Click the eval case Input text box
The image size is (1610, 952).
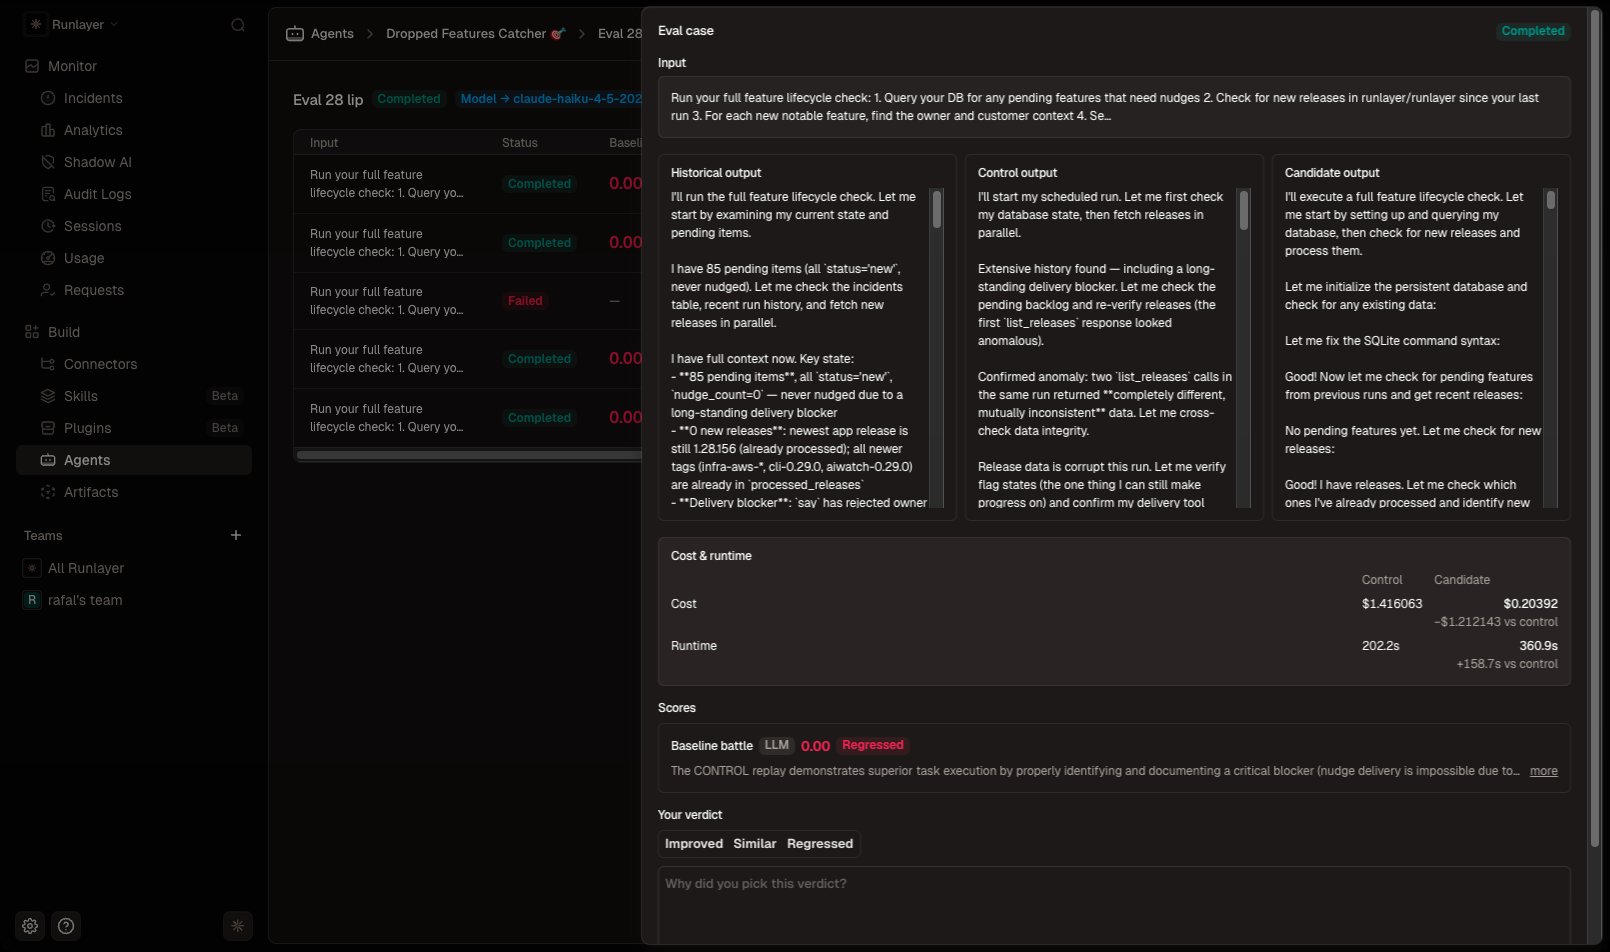1114,107
